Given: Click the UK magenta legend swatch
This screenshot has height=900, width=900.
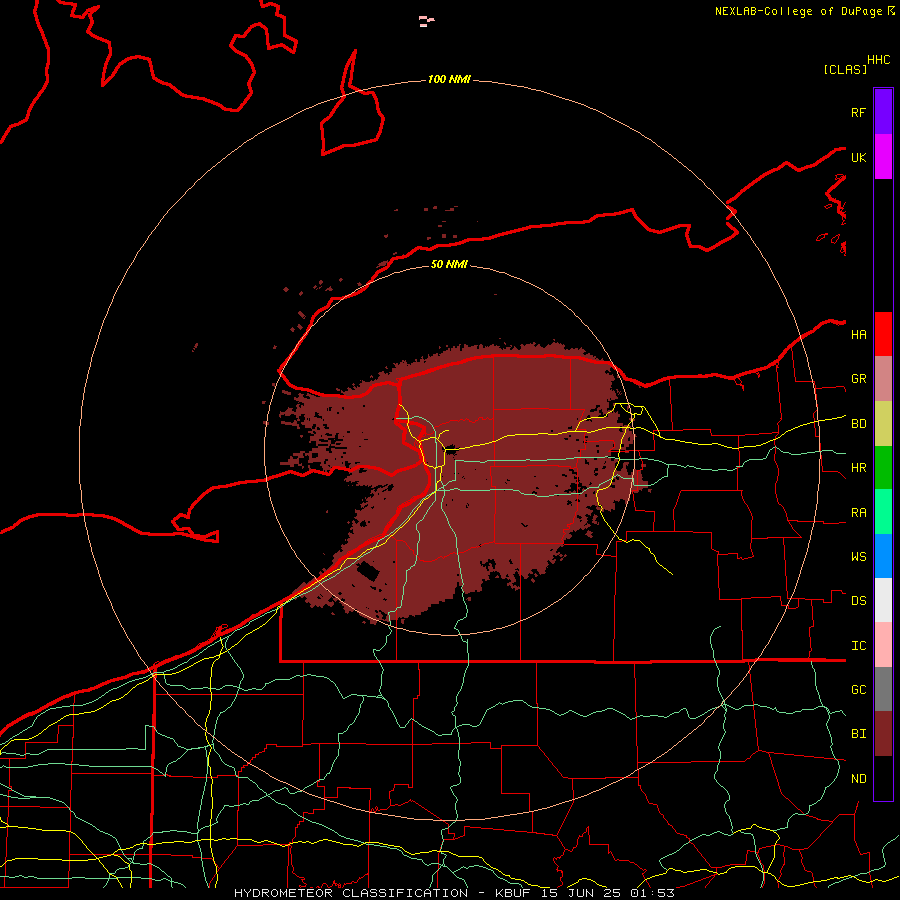Looking at the screenshot, I should pyautogui.click(x=883, y=157).
